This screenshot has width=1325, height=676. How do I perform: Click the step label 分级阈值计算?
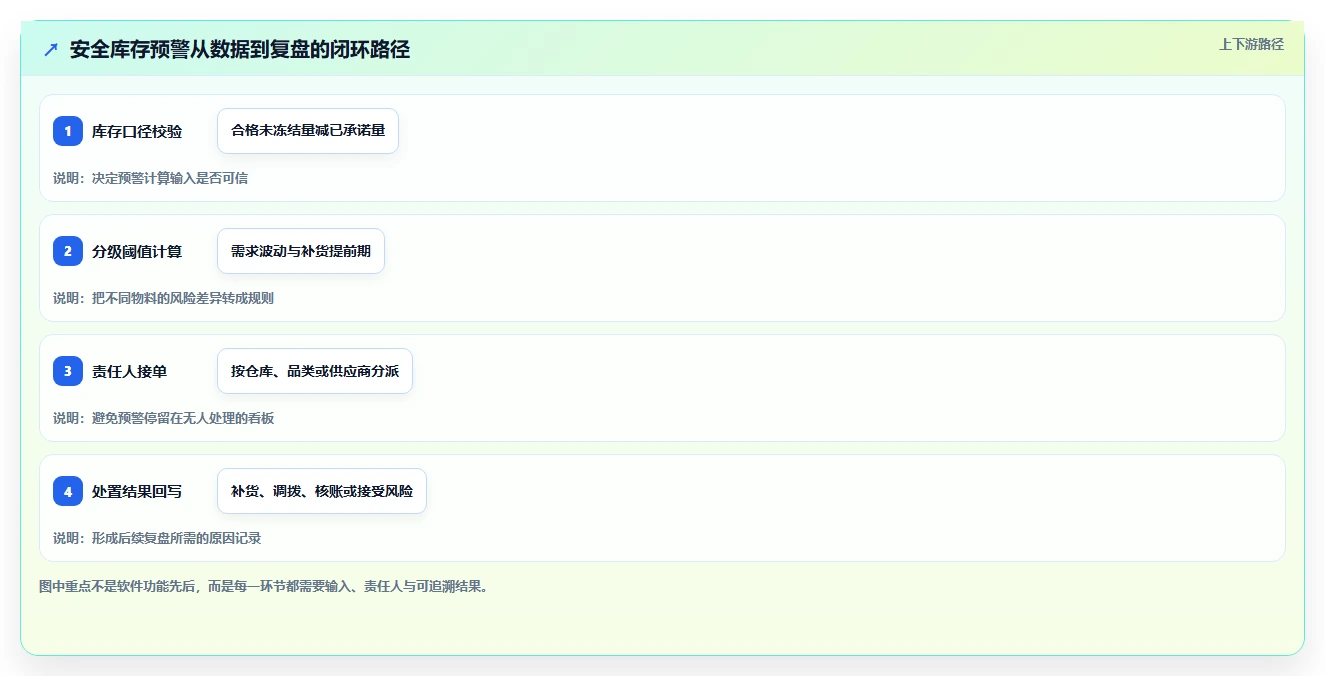137,251
